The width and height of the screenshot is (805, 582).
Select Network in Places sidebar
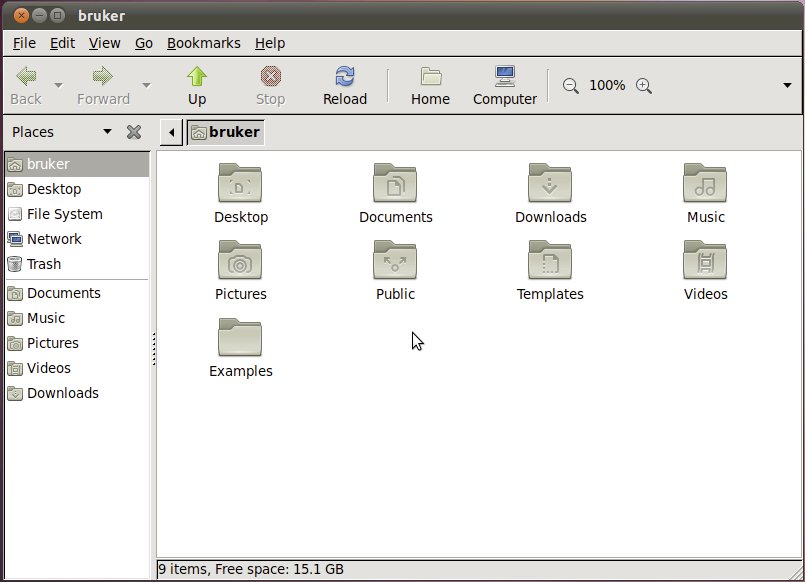[77, 239]
